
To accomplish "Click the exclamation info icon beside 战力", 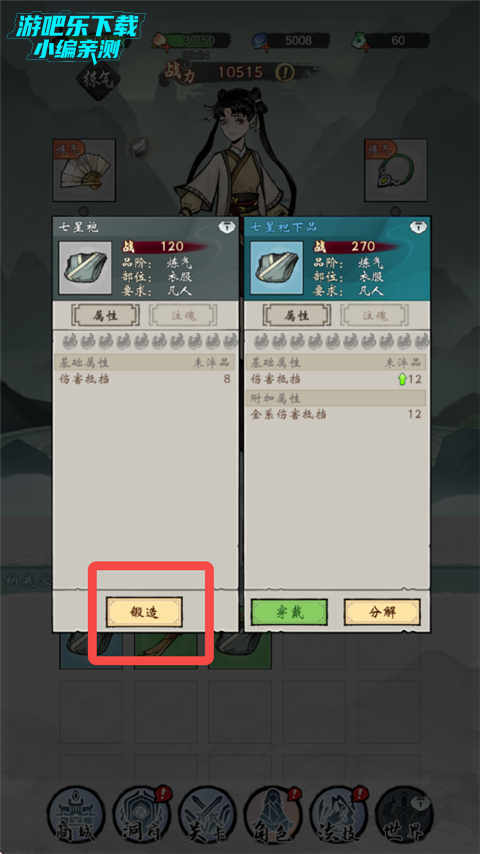I will coord(284,72).
